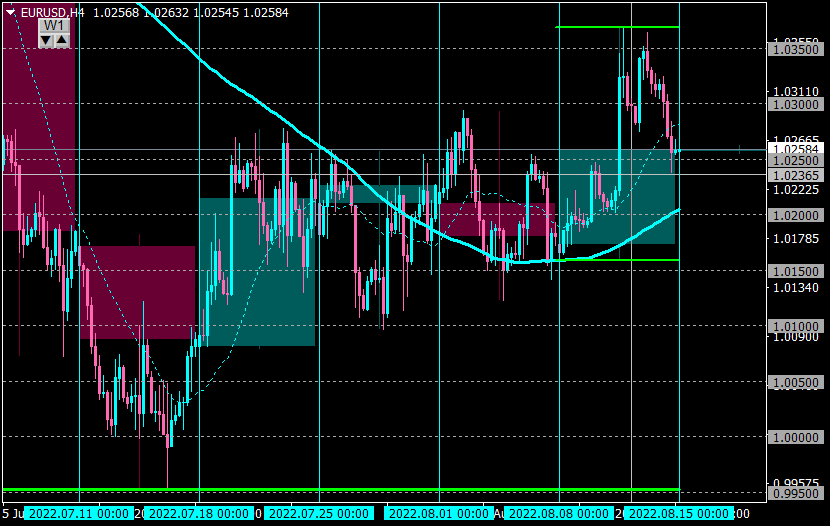Select the 2022.07.25 00:00 date label
This screenshot has height=526, width=830.
tap(319, 513)
